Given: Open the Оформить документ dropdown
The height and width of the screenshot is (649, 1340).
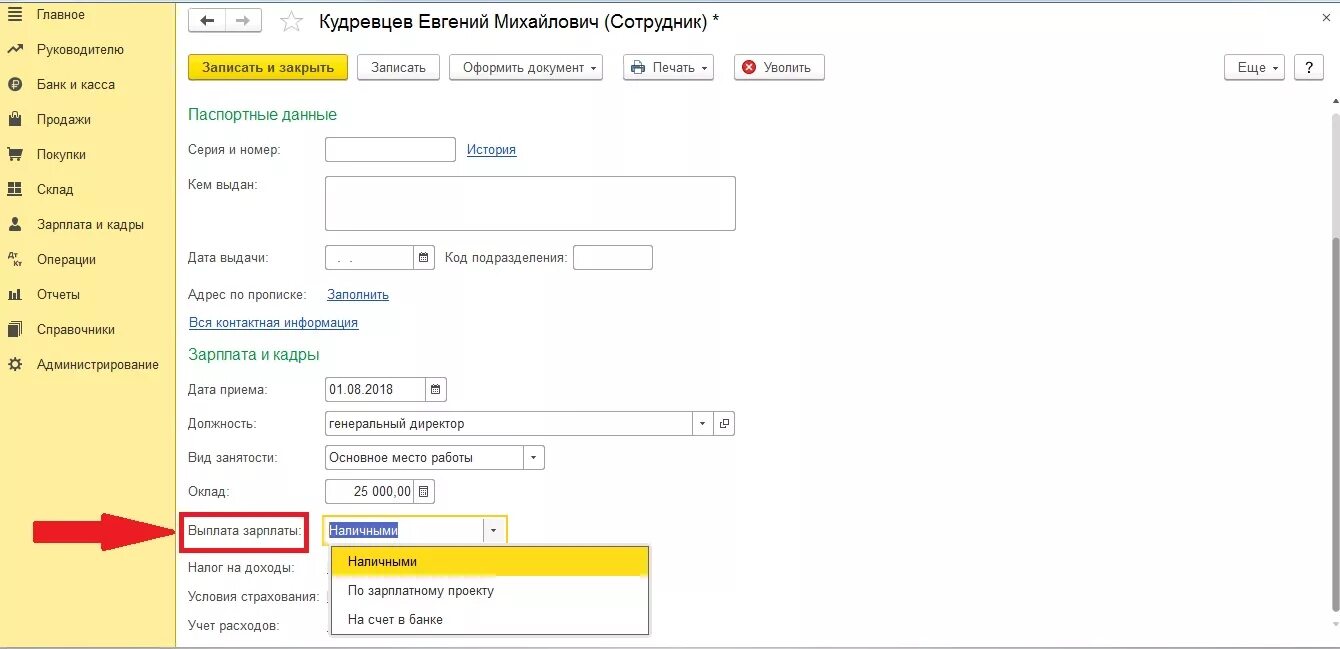Looking at the screenshot, I should point(526,67).
